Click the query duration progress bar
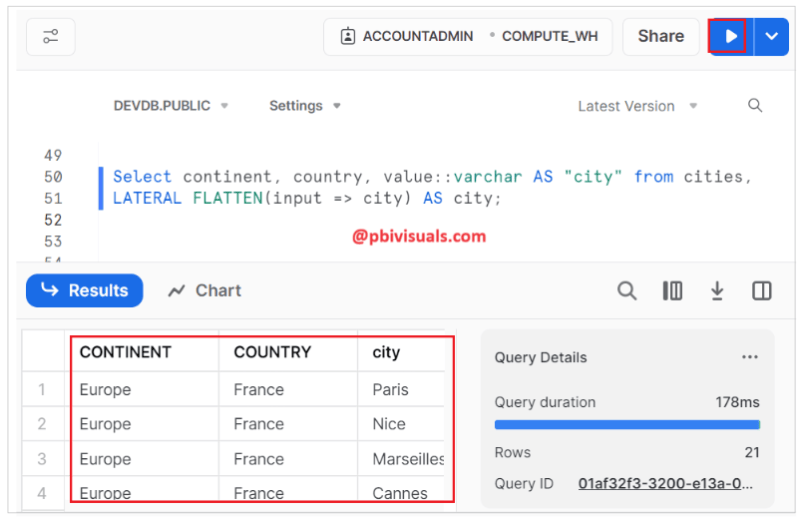 coord(627,425)
